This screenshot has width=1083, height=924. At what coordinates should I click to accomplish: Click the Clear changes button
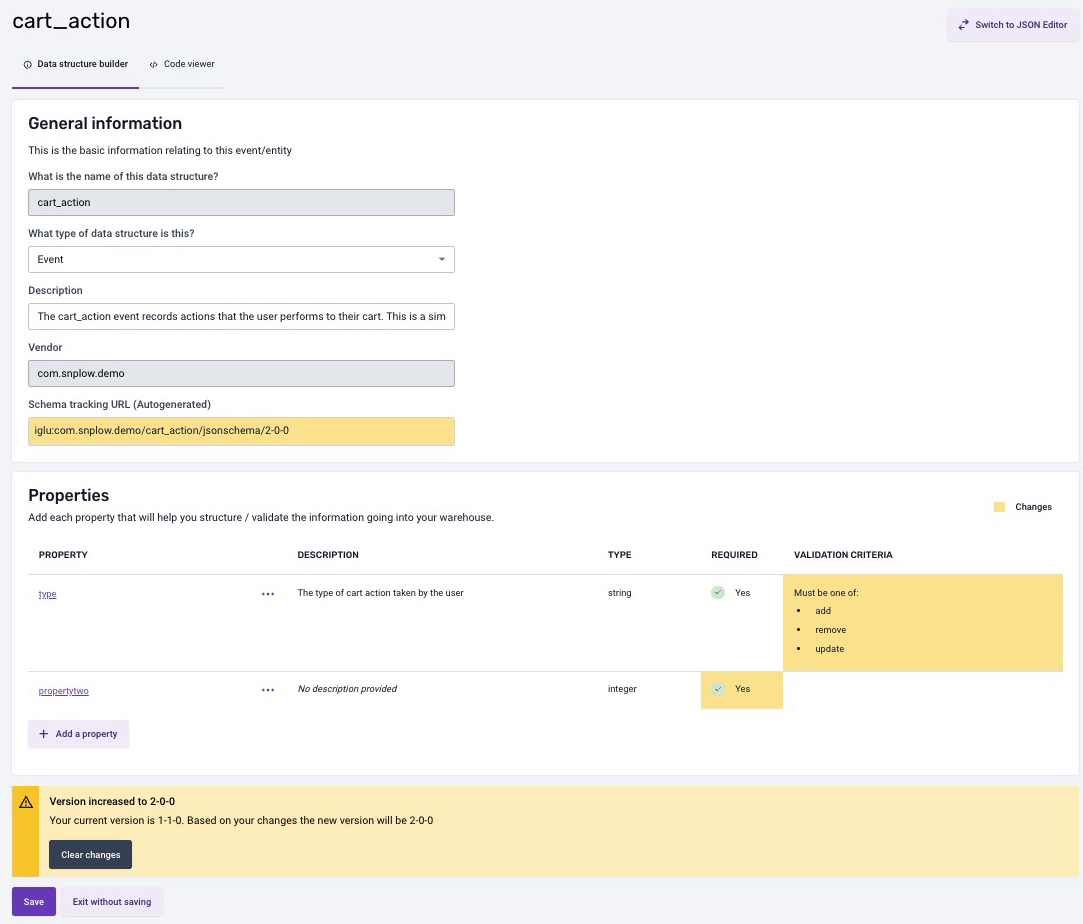[x=90, y=855]
